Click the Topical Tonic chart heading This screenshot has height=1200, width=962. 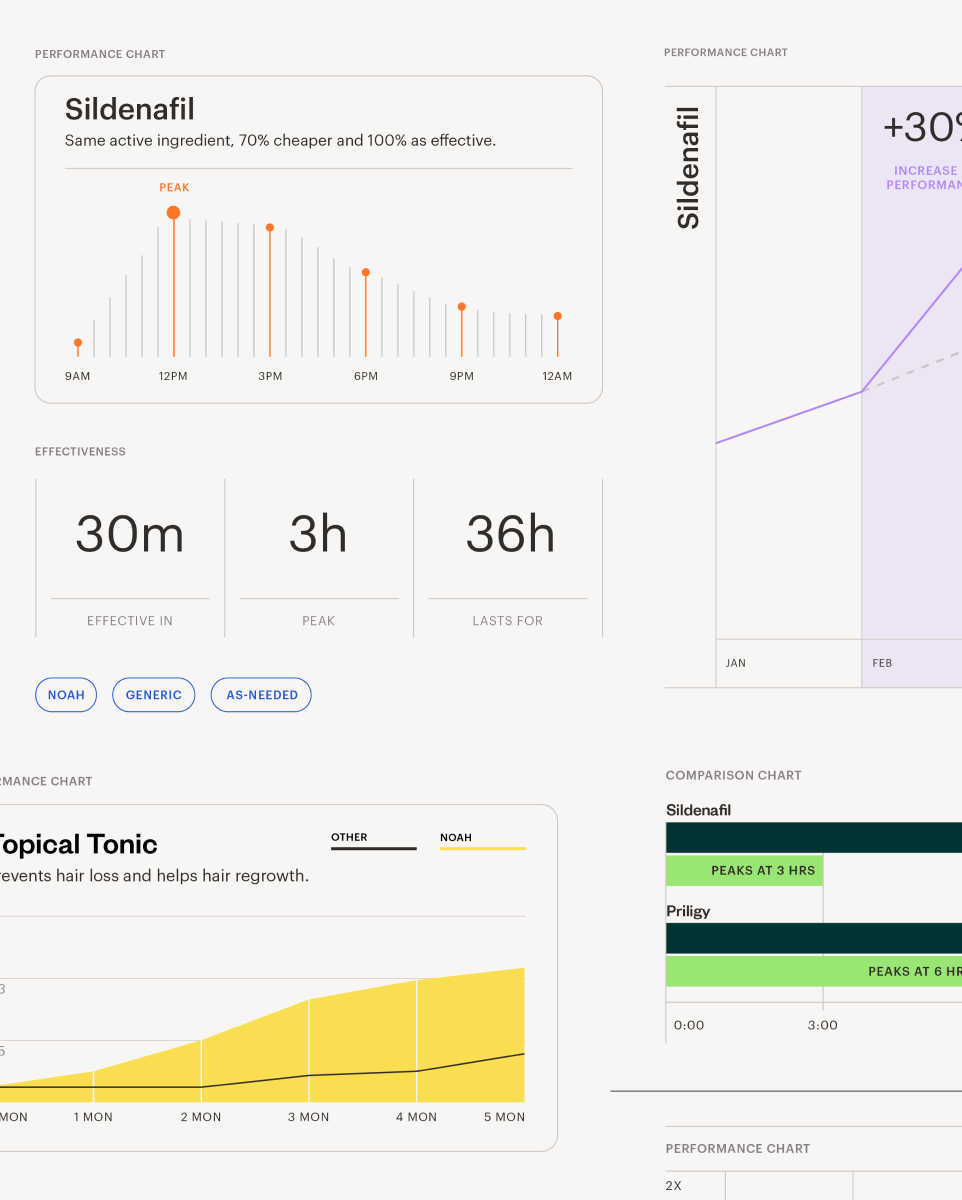coord(76,844)
